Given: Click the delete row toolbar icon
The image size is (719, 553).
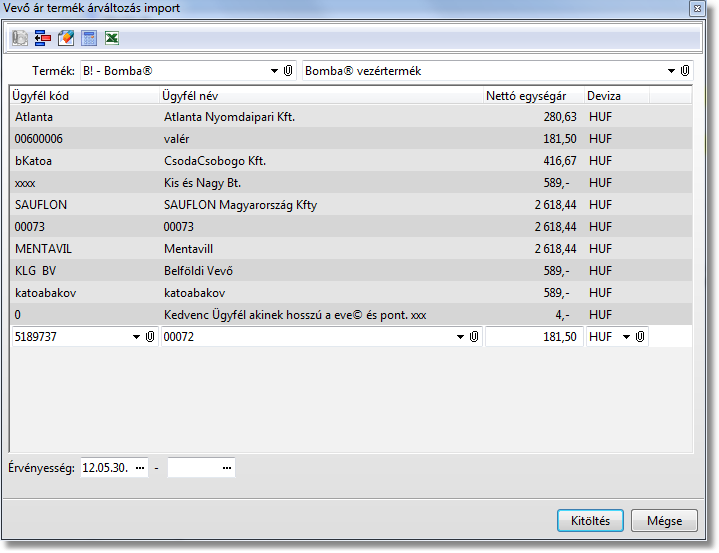Looking at the screenshot, I should [43, 38].
